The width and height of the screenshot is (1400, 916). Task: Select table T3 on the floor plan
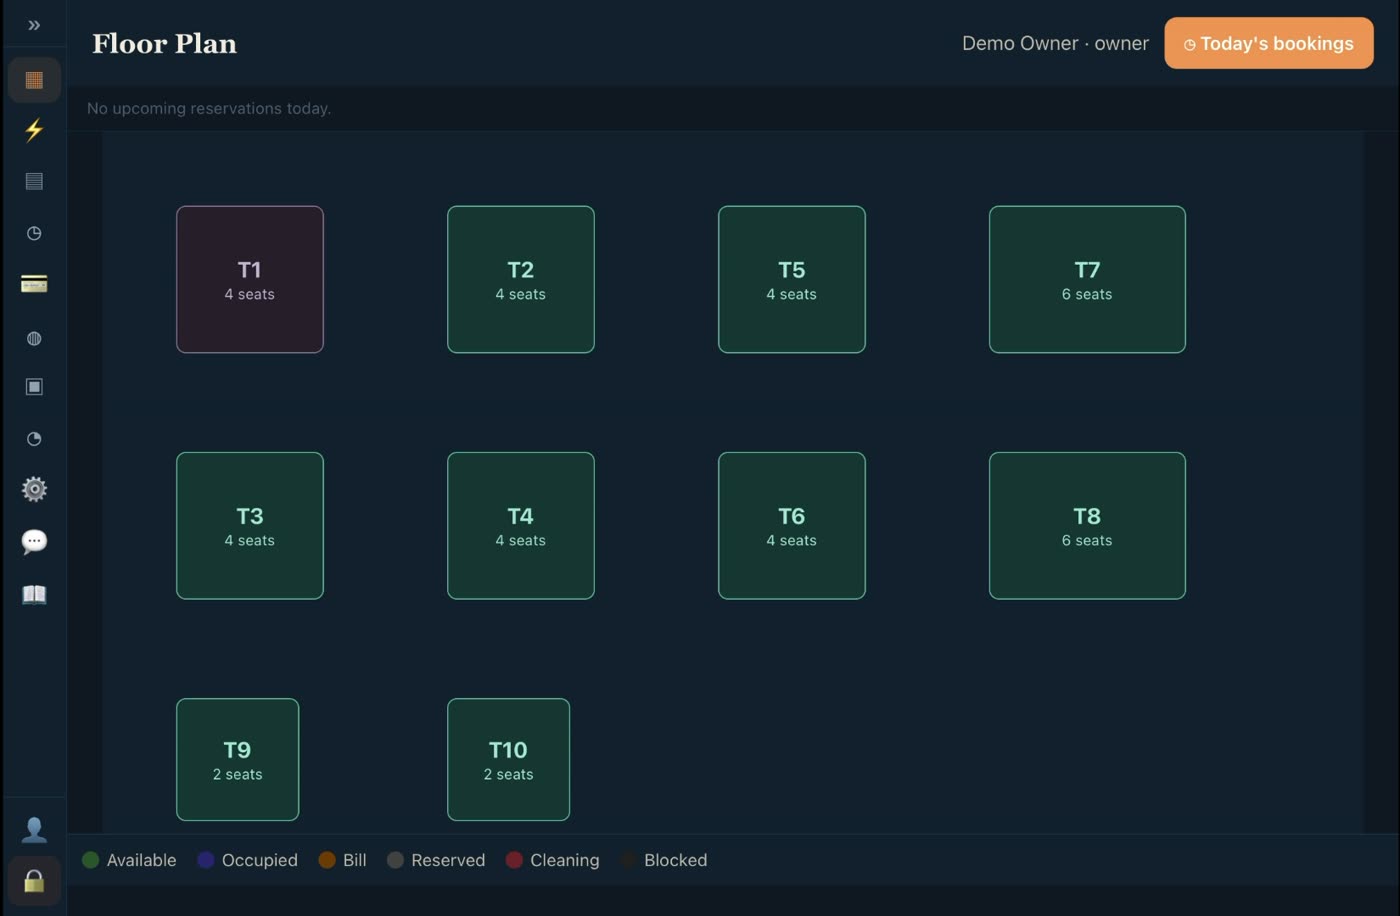click(x=250, y=525)
